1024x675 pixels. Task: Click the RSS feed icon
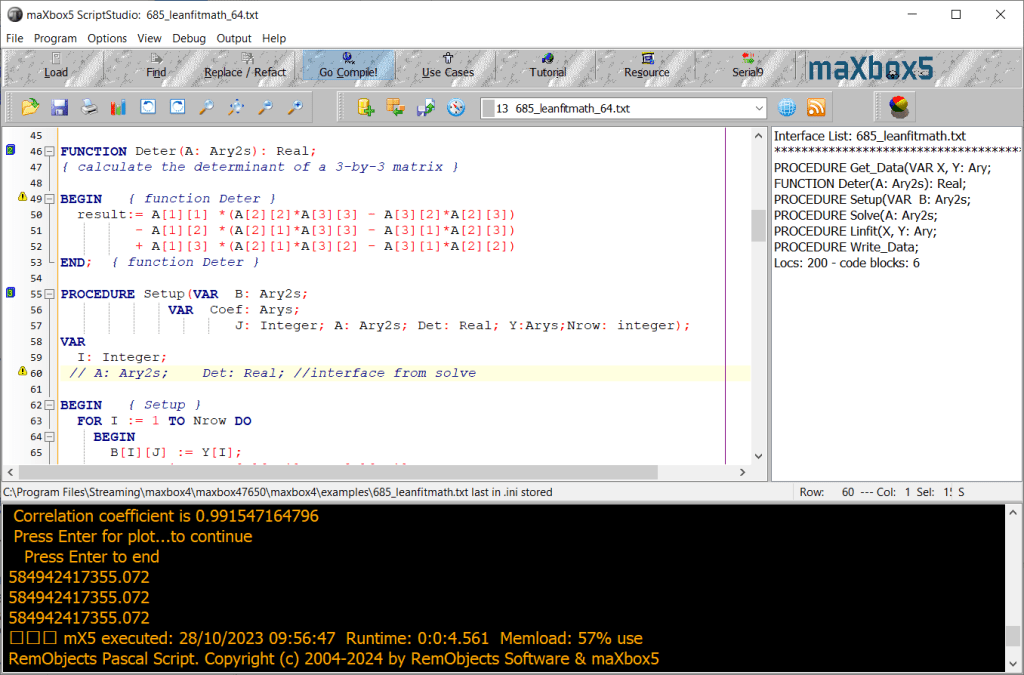[816, 107]
